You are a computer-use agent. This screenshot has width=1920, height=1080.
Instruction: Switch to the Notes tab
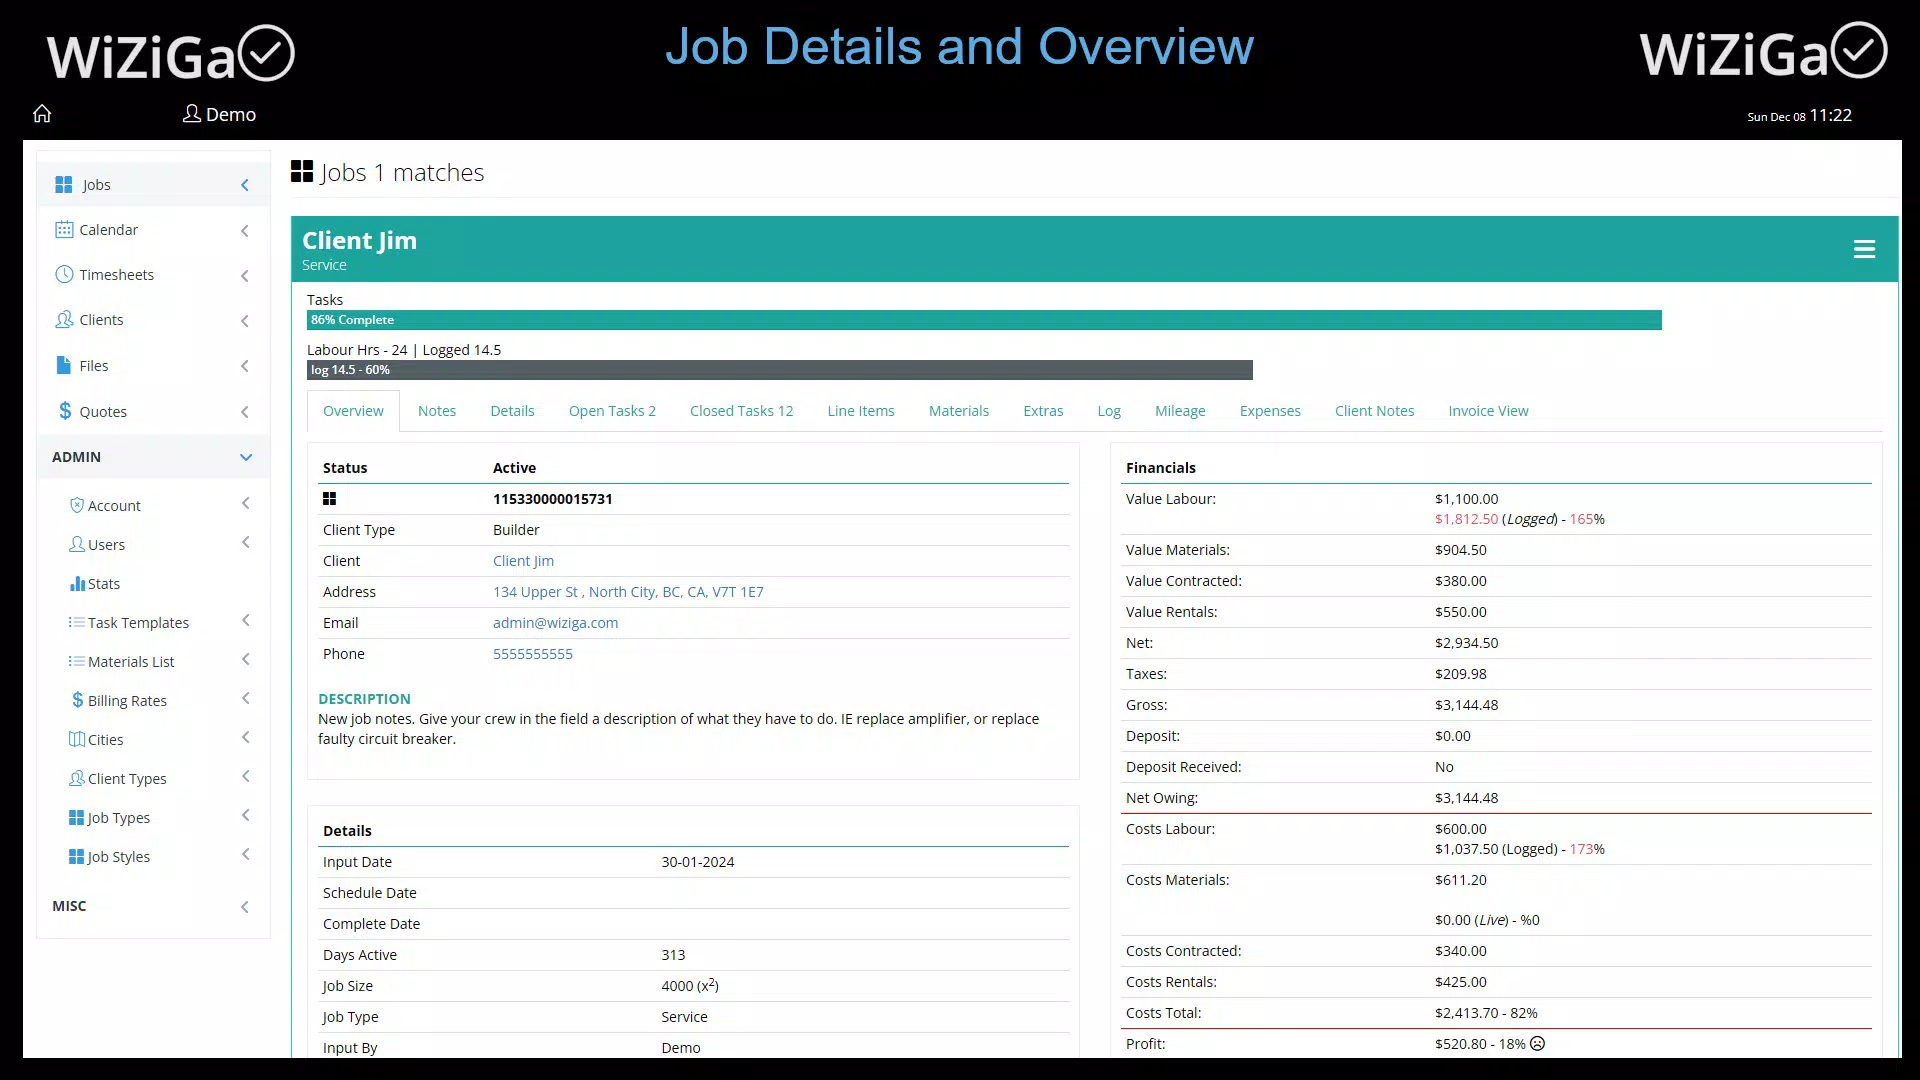[x=437, y=411]
